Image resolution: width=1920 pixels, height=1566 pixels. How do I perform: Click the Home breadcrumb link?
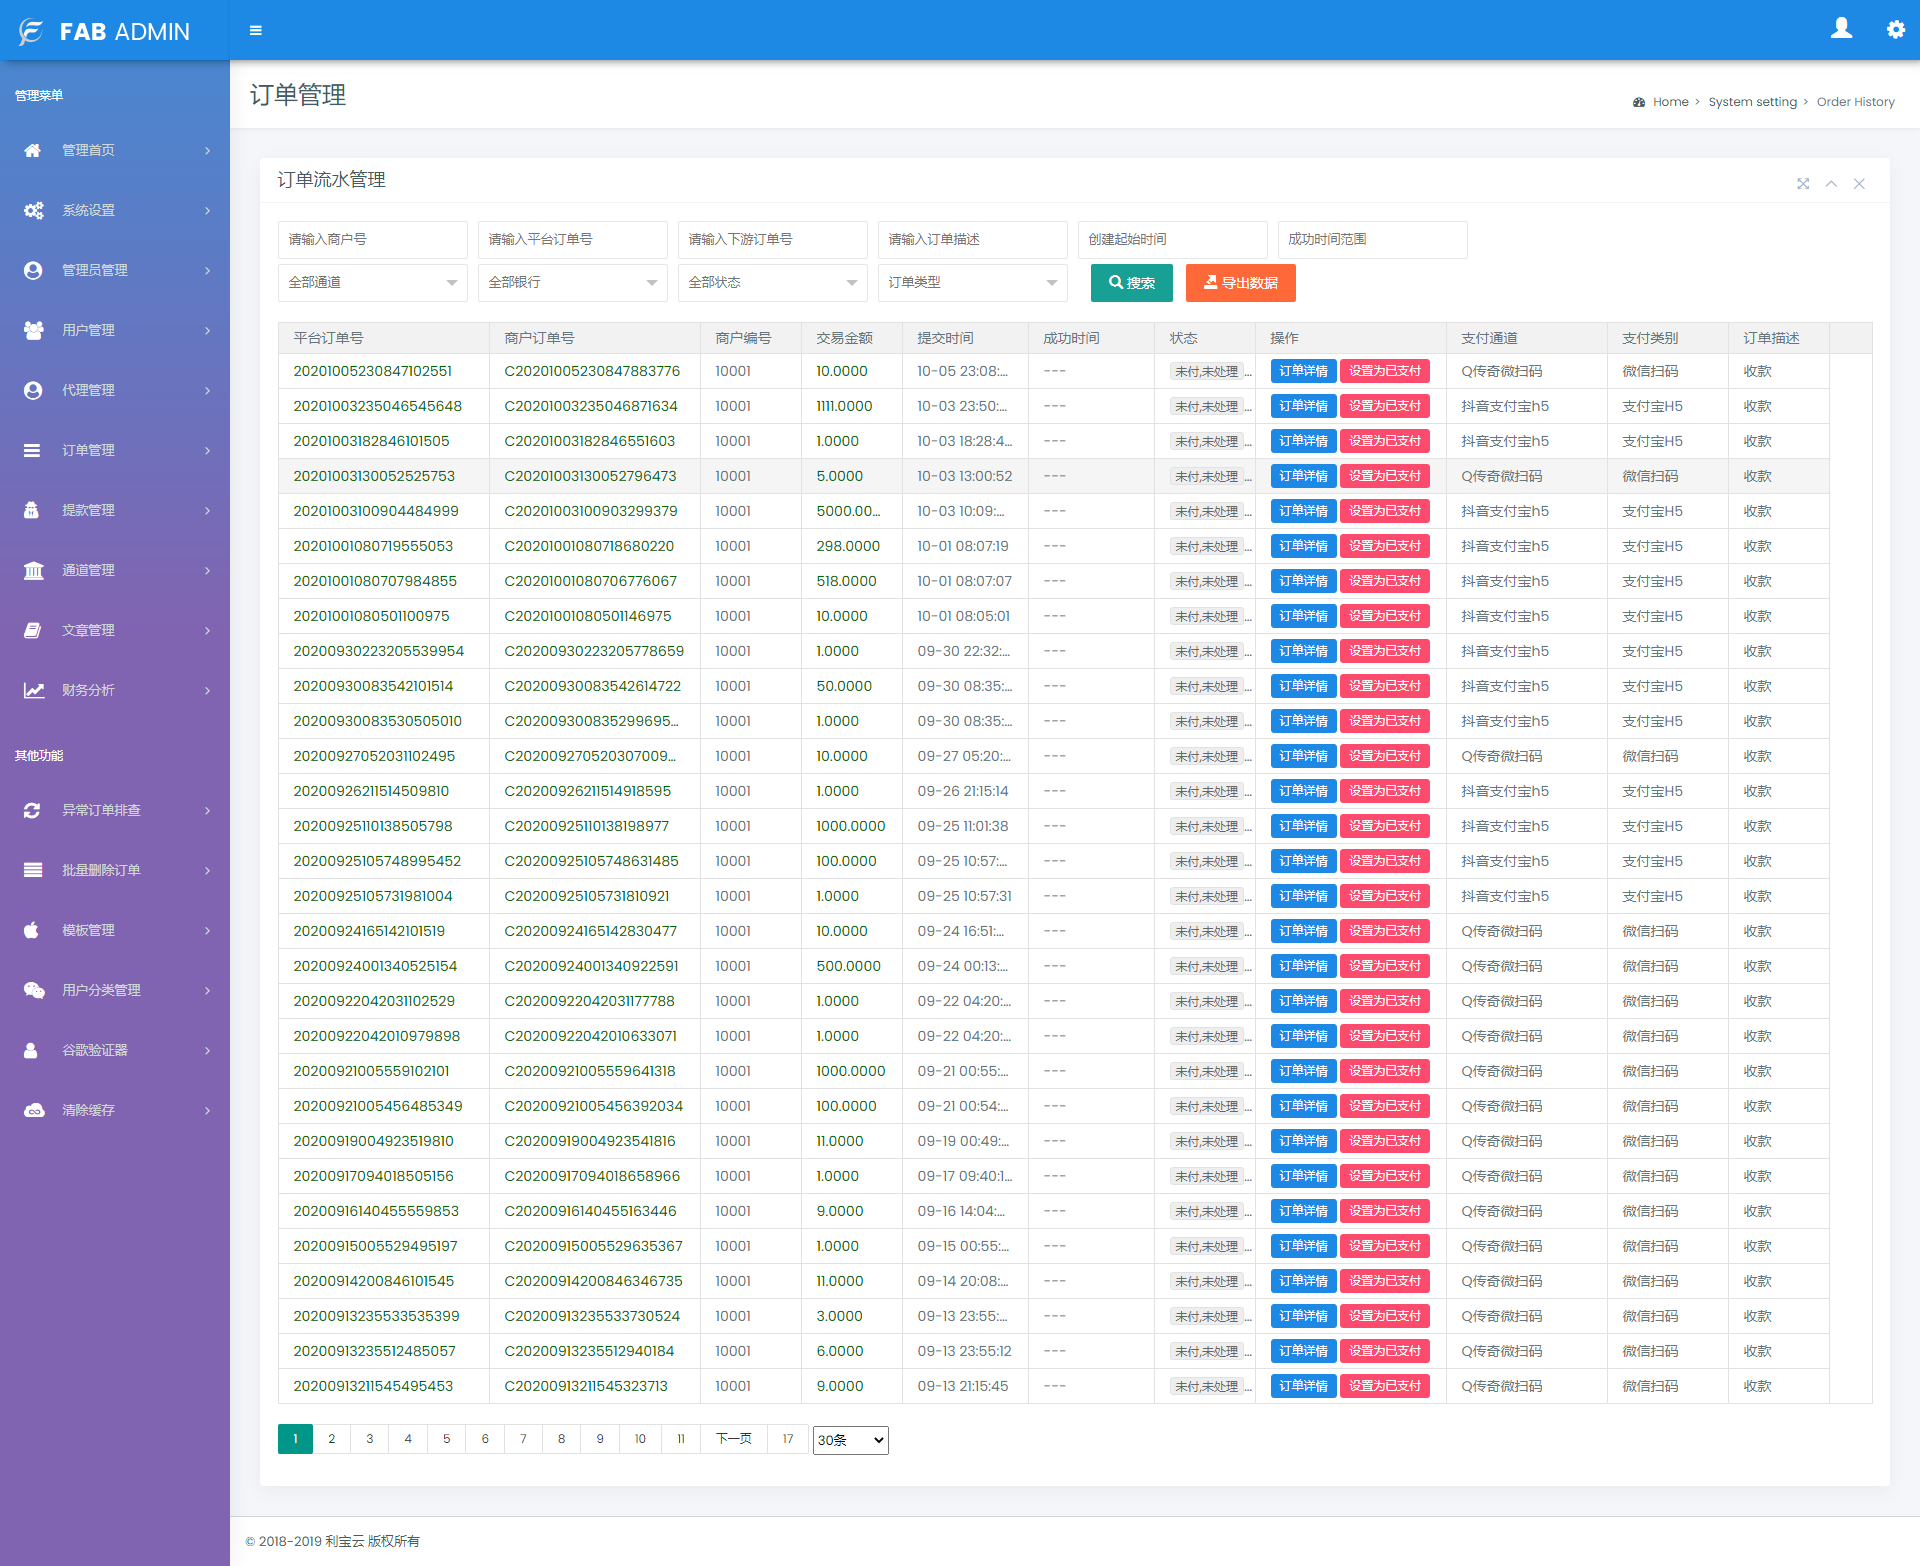coord(1670,102)
